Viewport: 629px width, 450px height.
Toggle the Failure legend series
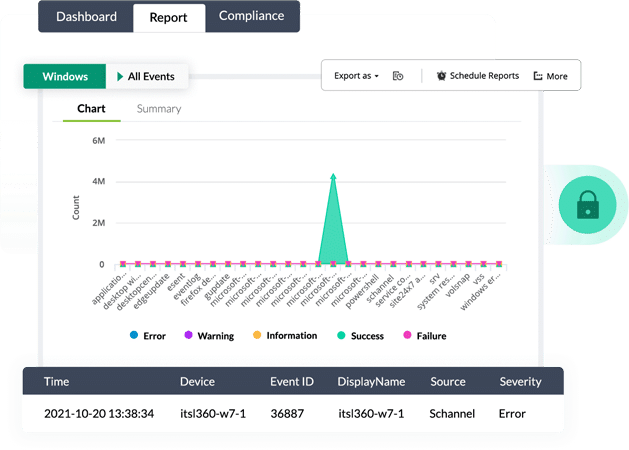[424, 335]
